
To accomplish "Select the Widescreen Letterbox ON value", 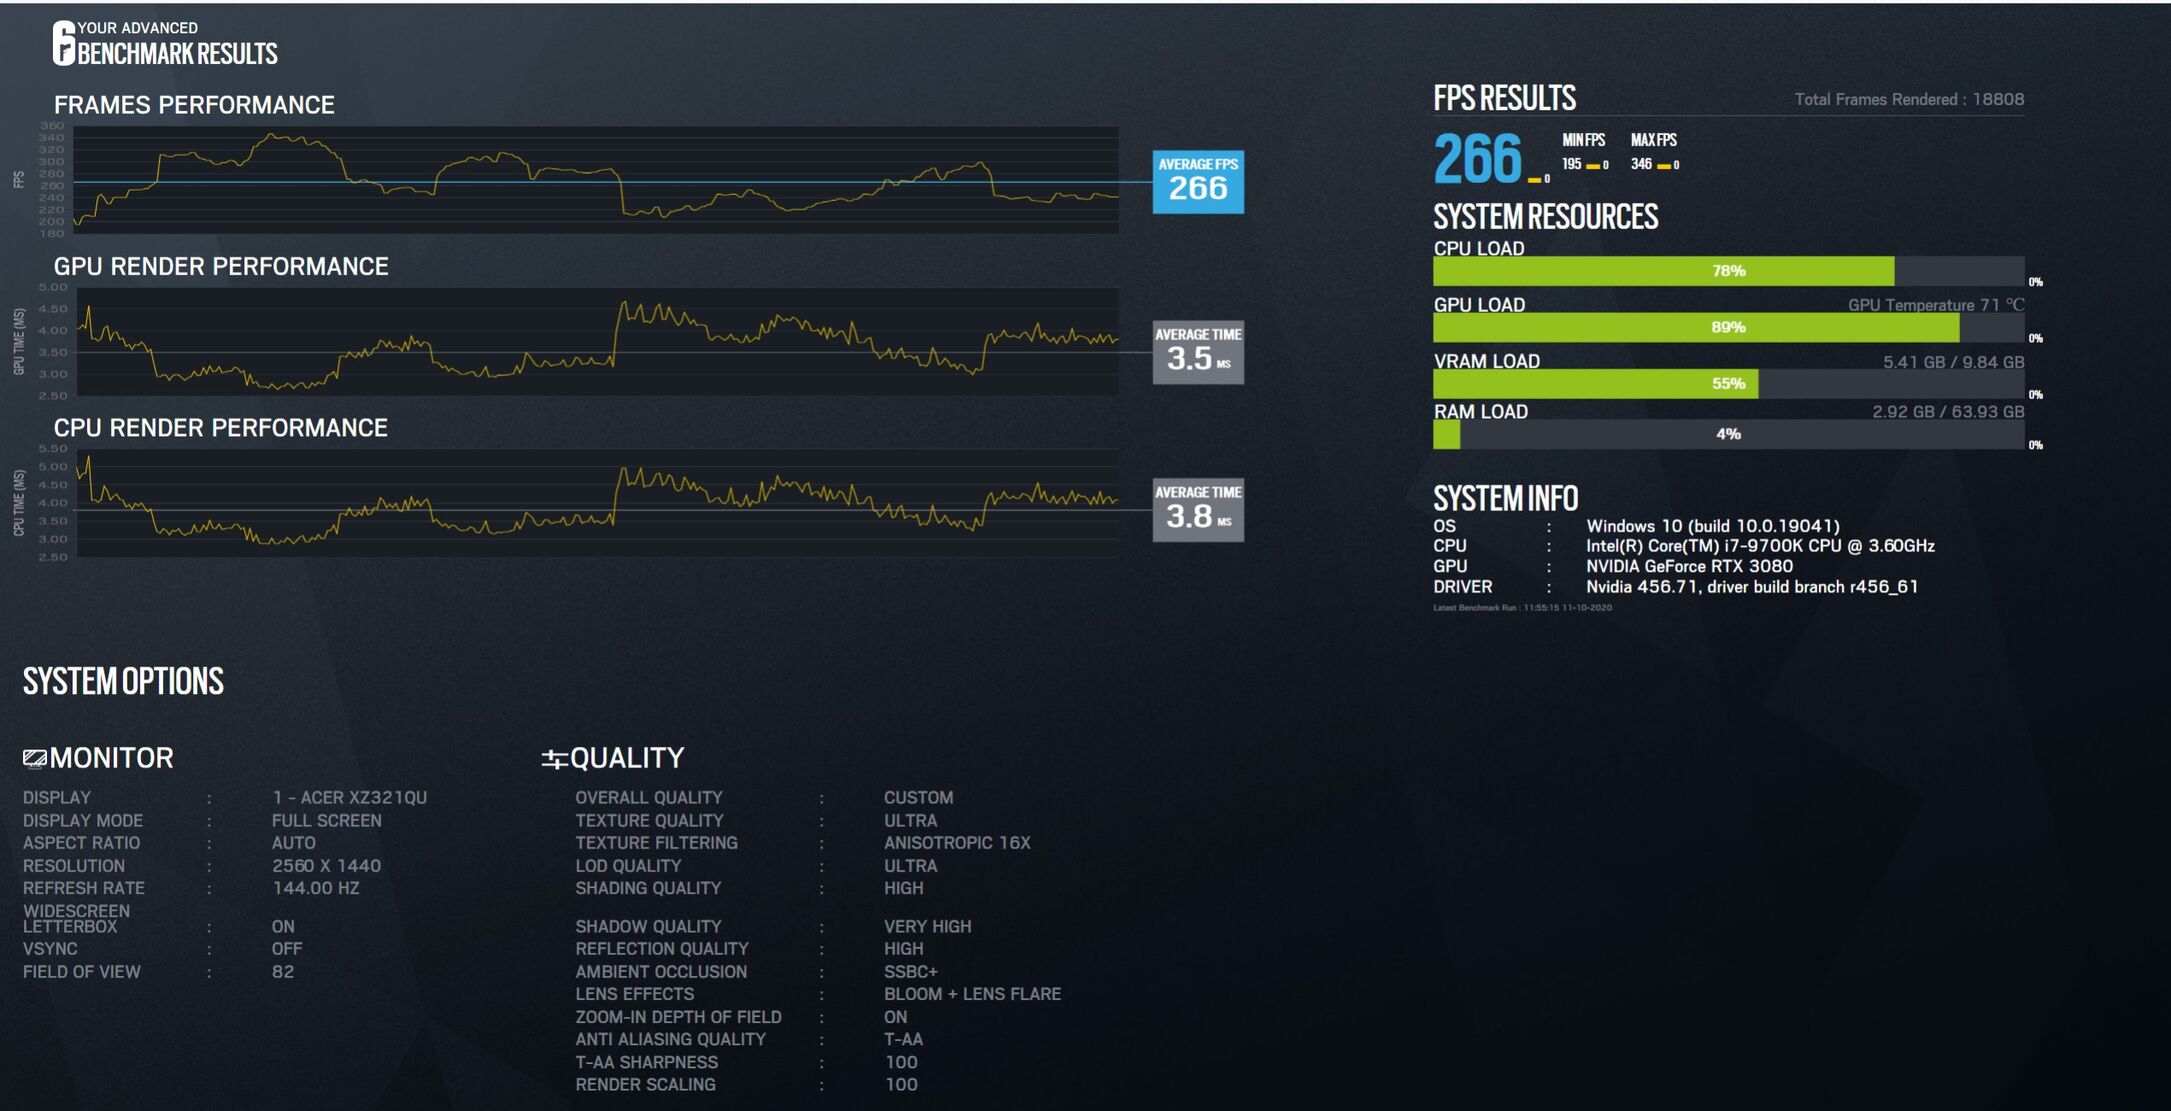I will coord(283,926).
